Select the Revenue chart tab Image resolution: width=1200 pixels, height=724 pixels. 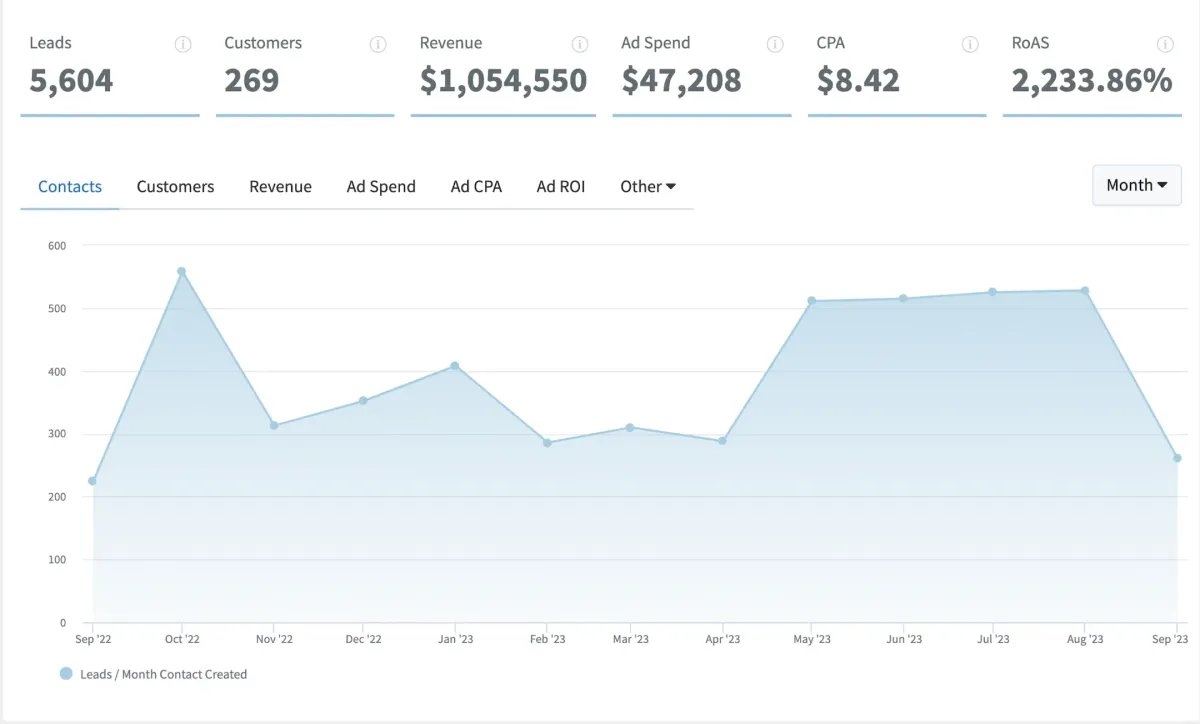coord(281,186)
